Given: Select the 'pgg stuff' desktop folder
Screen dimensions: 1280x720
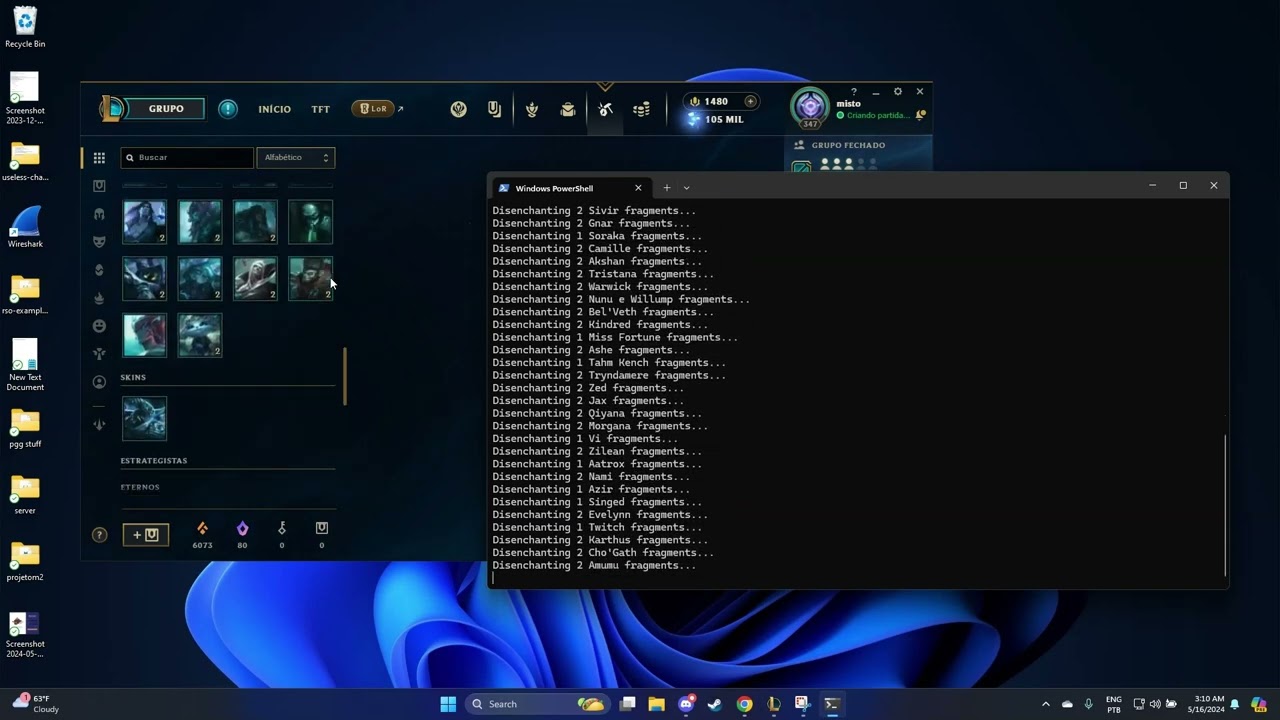Looking at the screenshot, I should pos(25,428).
